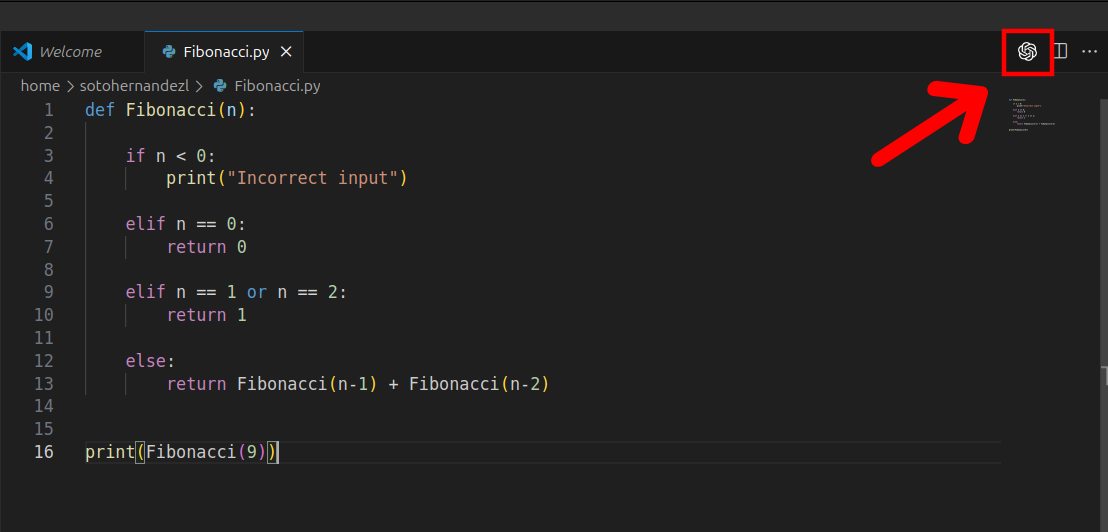
Task: Click the text "def Fibonacci(n):"
Action: [171, 110]
